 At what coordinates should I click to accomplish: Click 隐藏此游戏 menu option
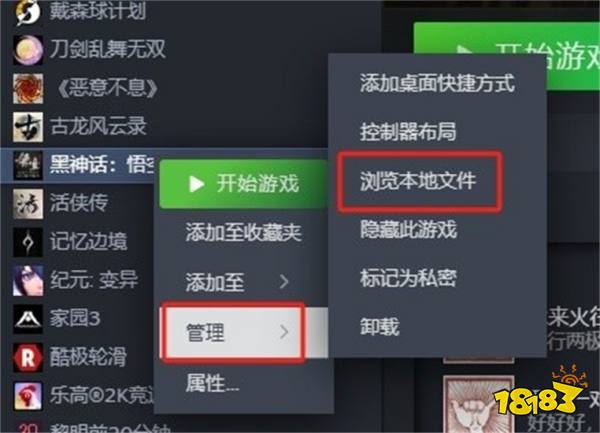coord(408,230)
